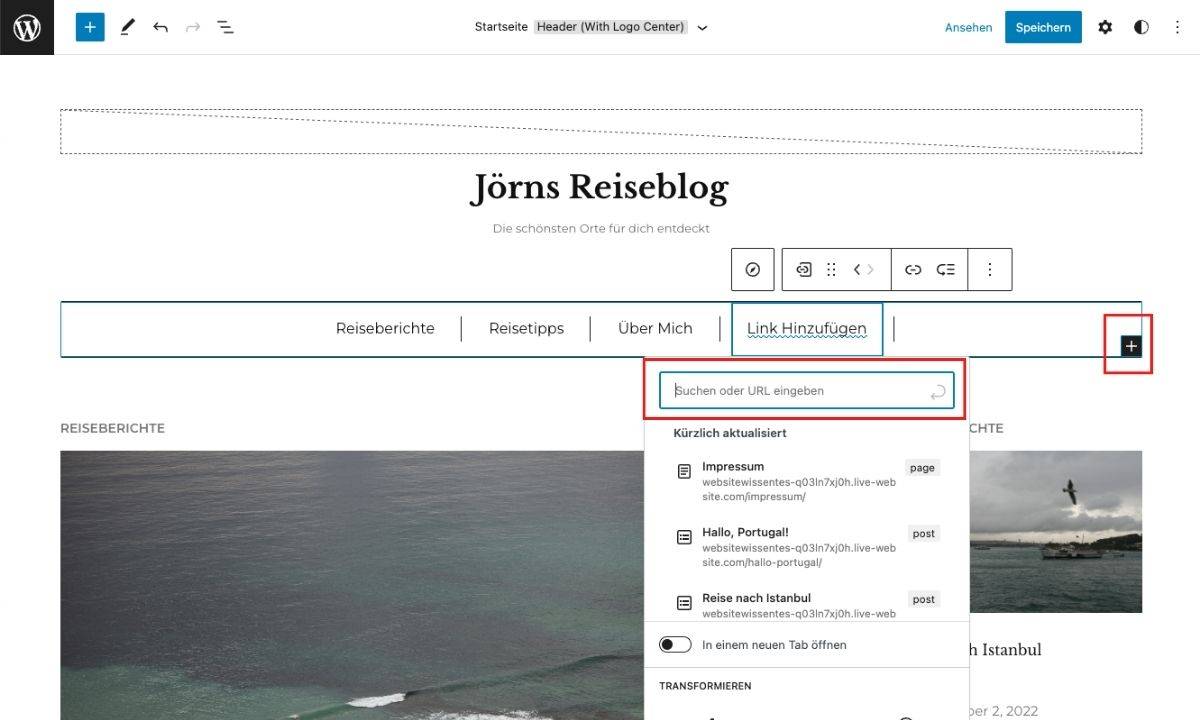Select the empty placeholder block above the title
The width and height of the screenshot is (1200, 720).
click(601, 131)
